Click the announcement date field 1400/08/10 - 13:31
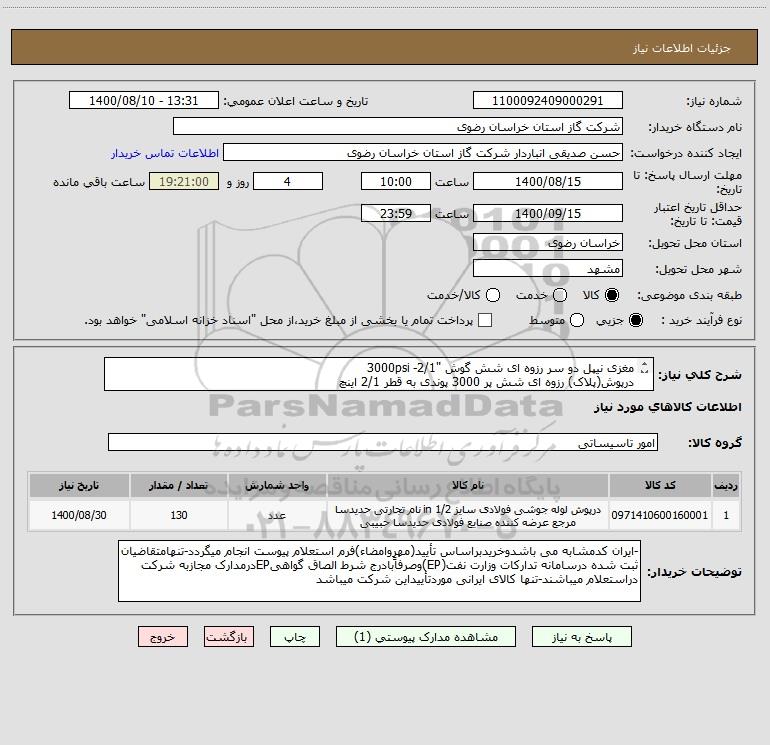The height and width of the screenshot is (745, 770). pos(144,101)
